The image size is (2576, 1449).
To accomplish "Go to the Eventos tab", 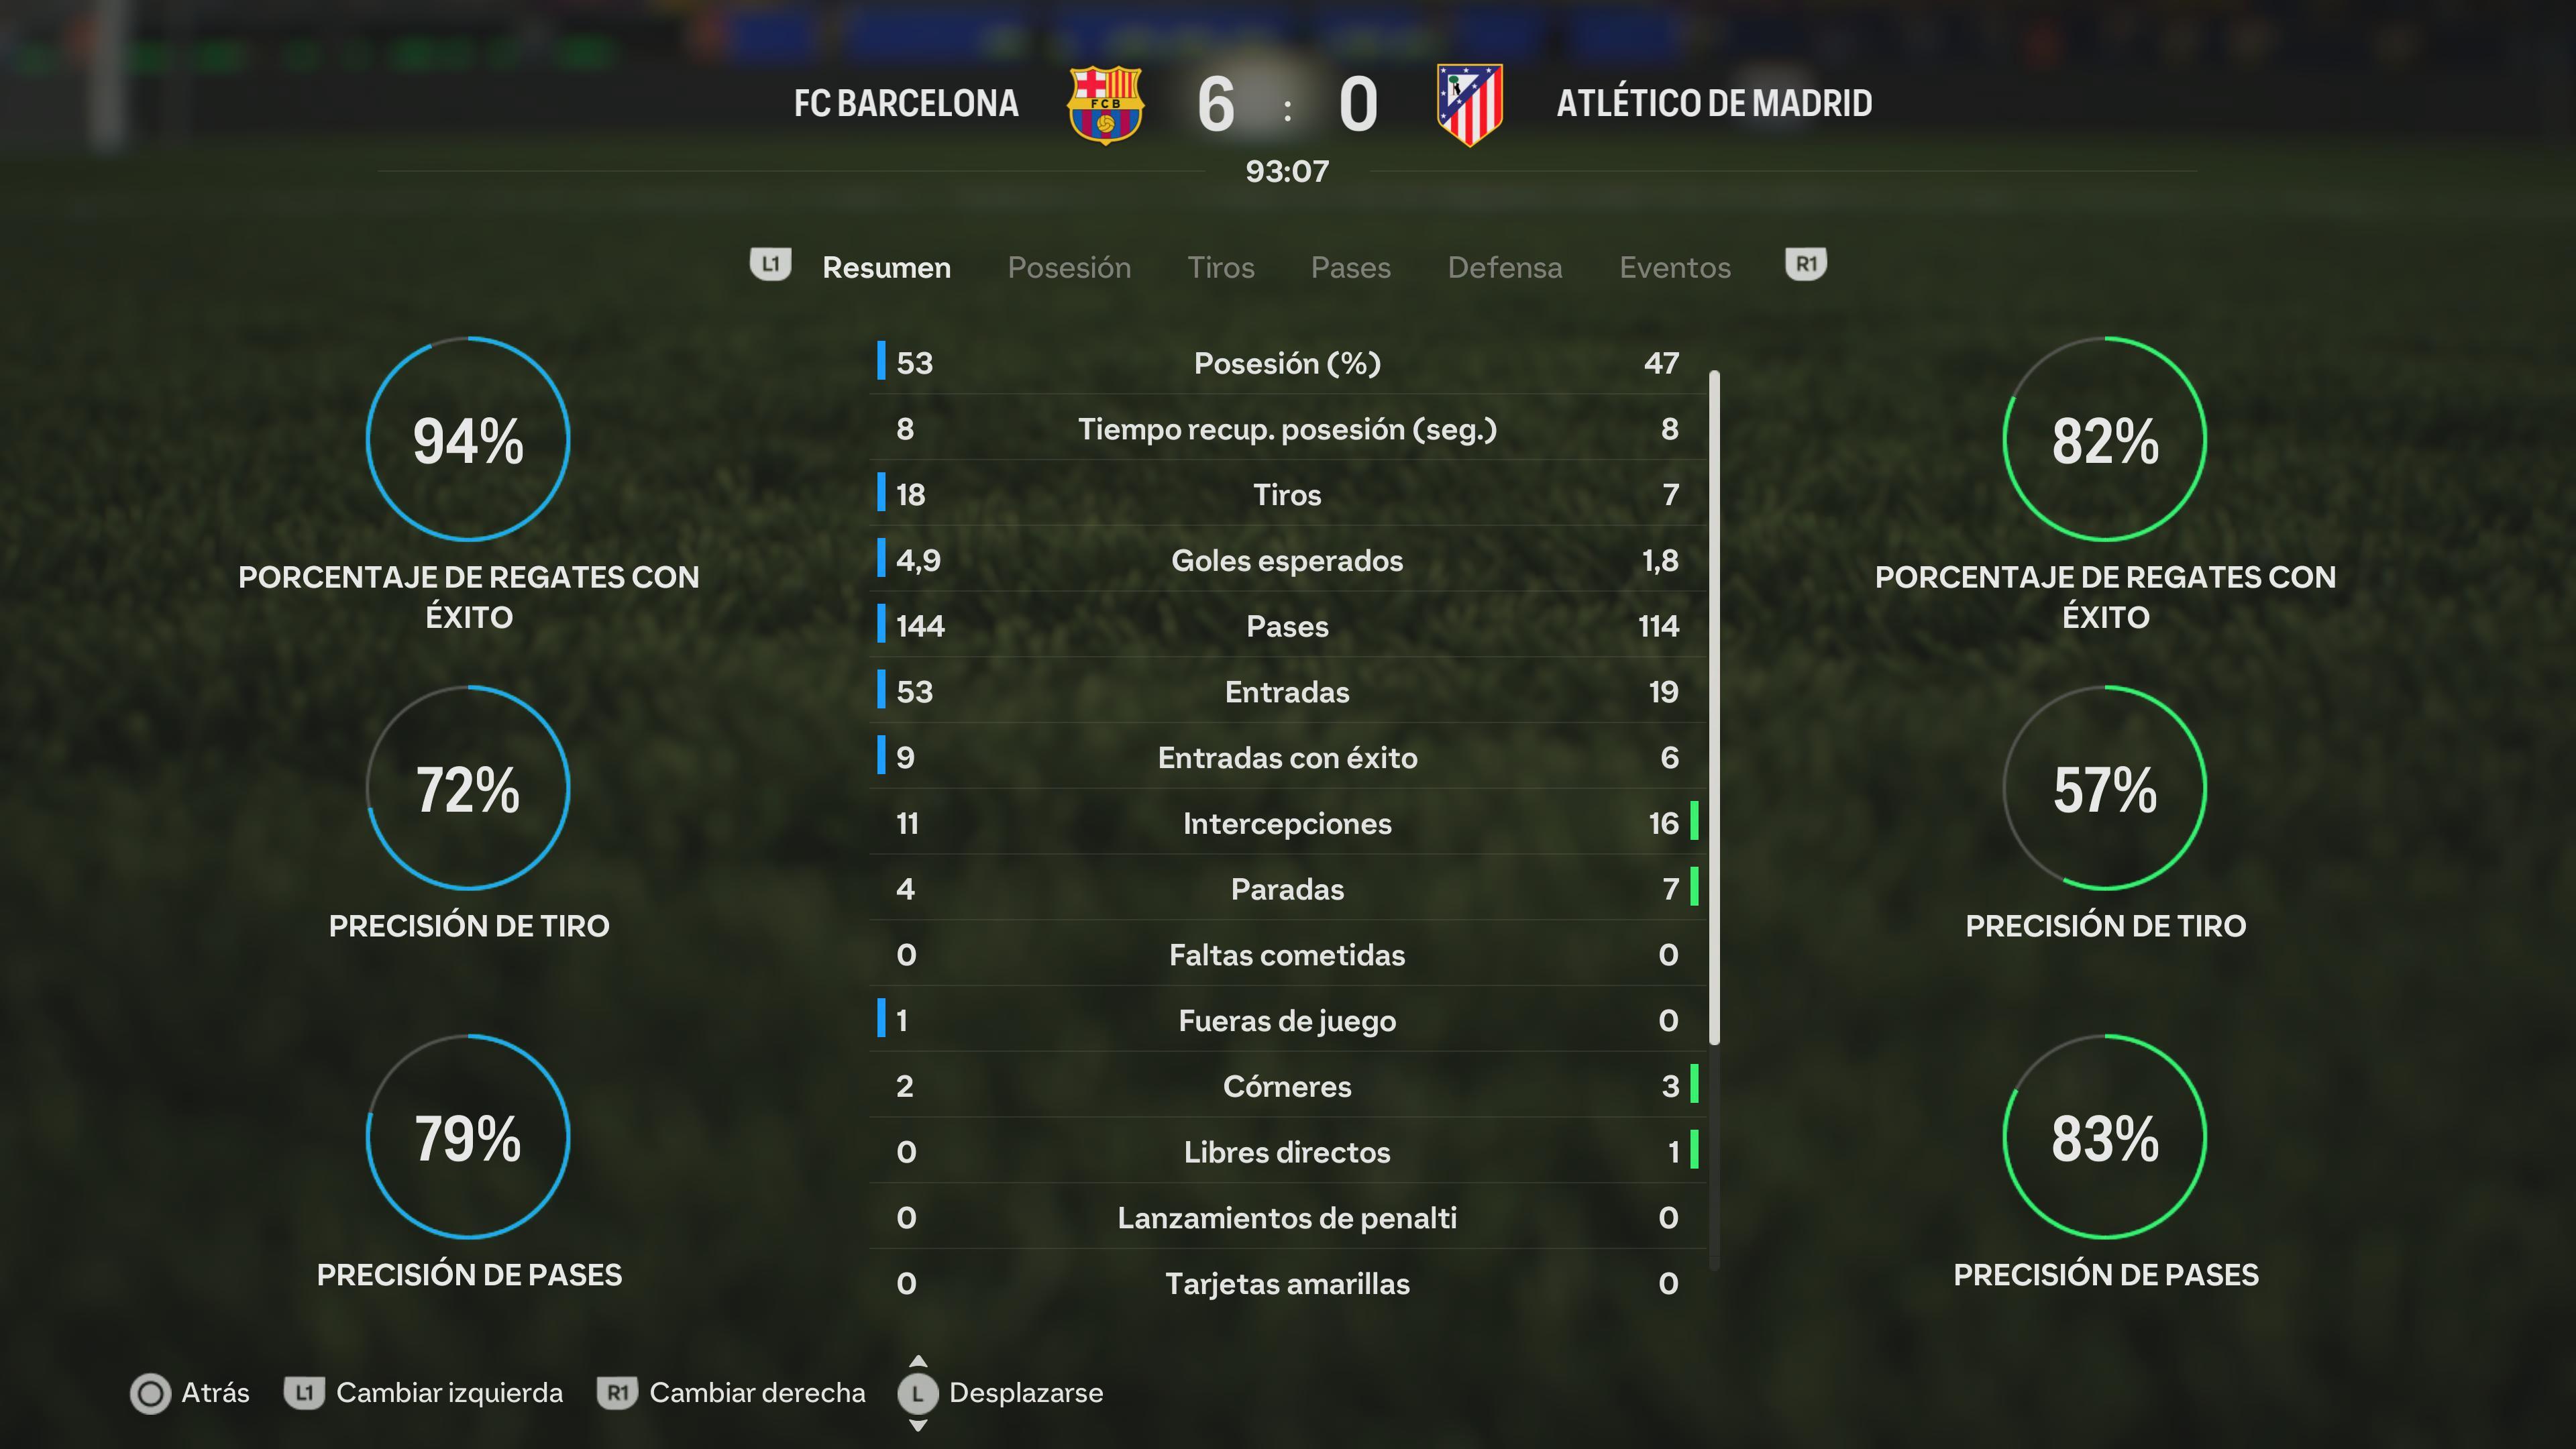I will [x=1674, y=268].
